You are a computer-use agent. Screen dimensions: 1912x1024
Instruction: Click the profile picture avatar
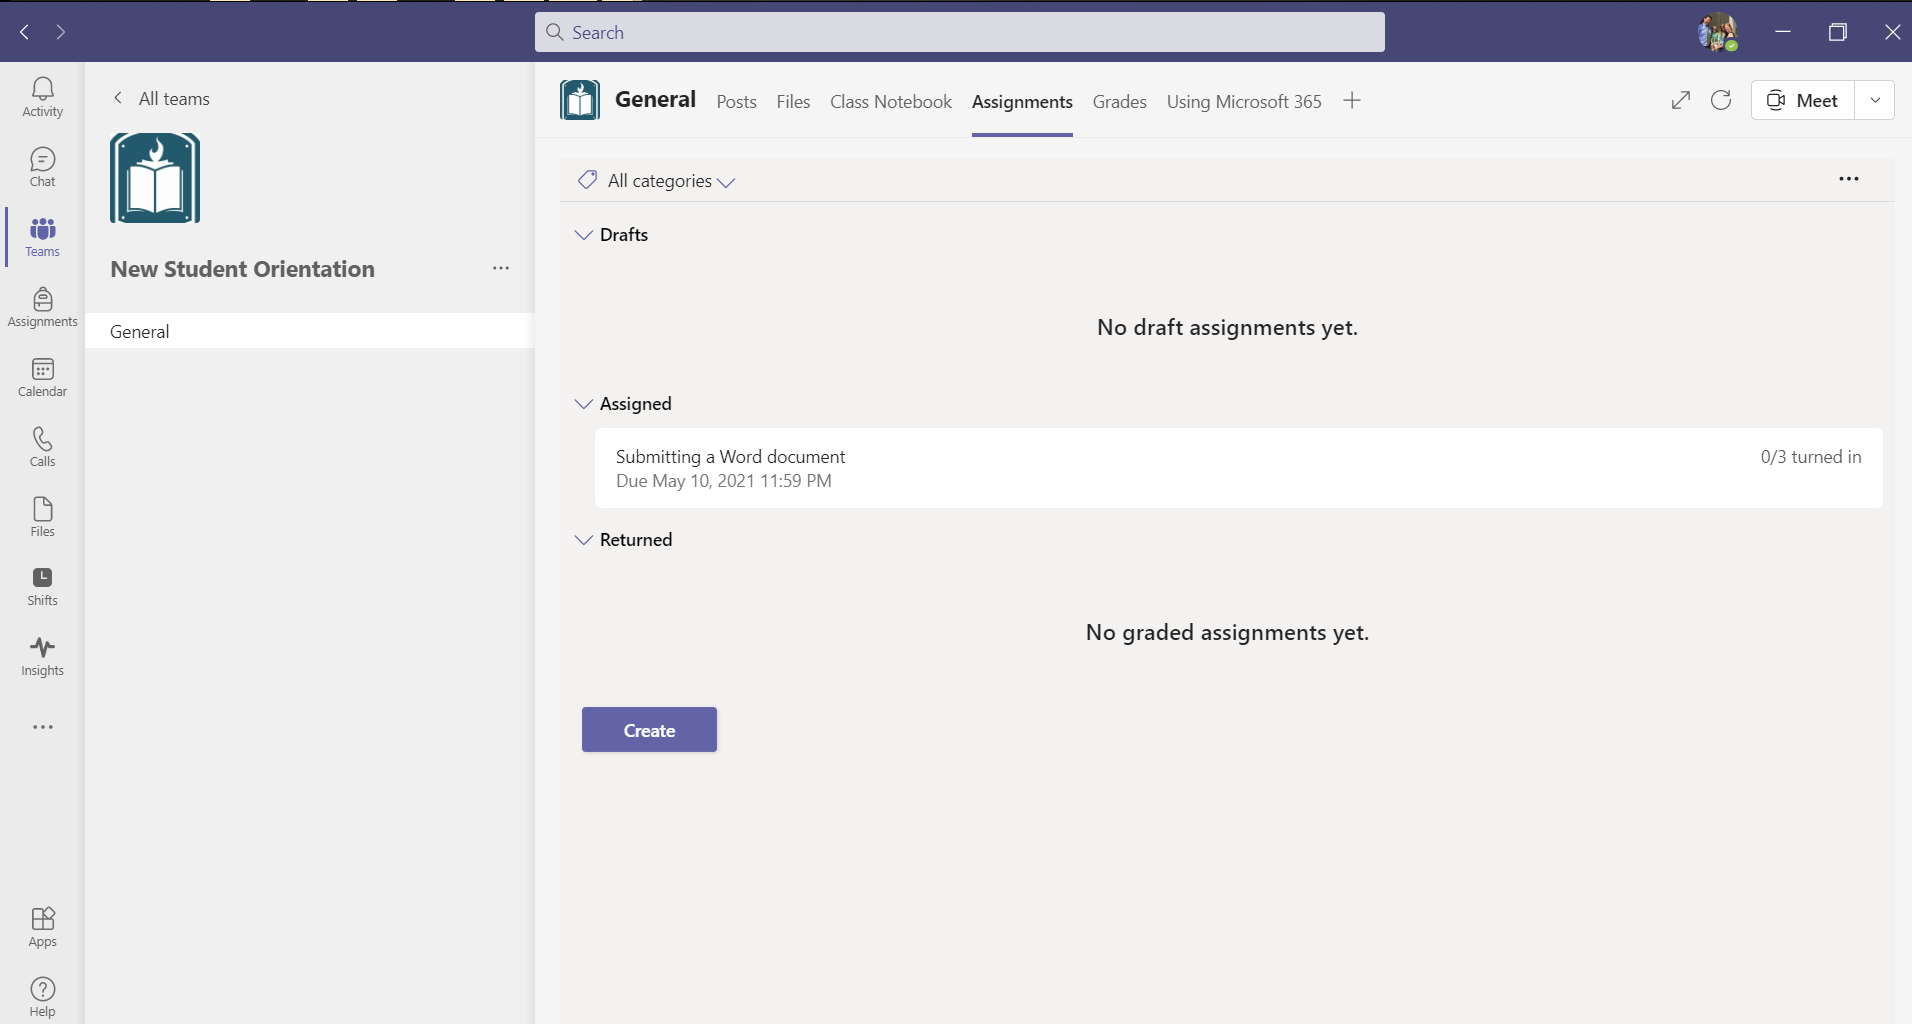[1718, 32]
